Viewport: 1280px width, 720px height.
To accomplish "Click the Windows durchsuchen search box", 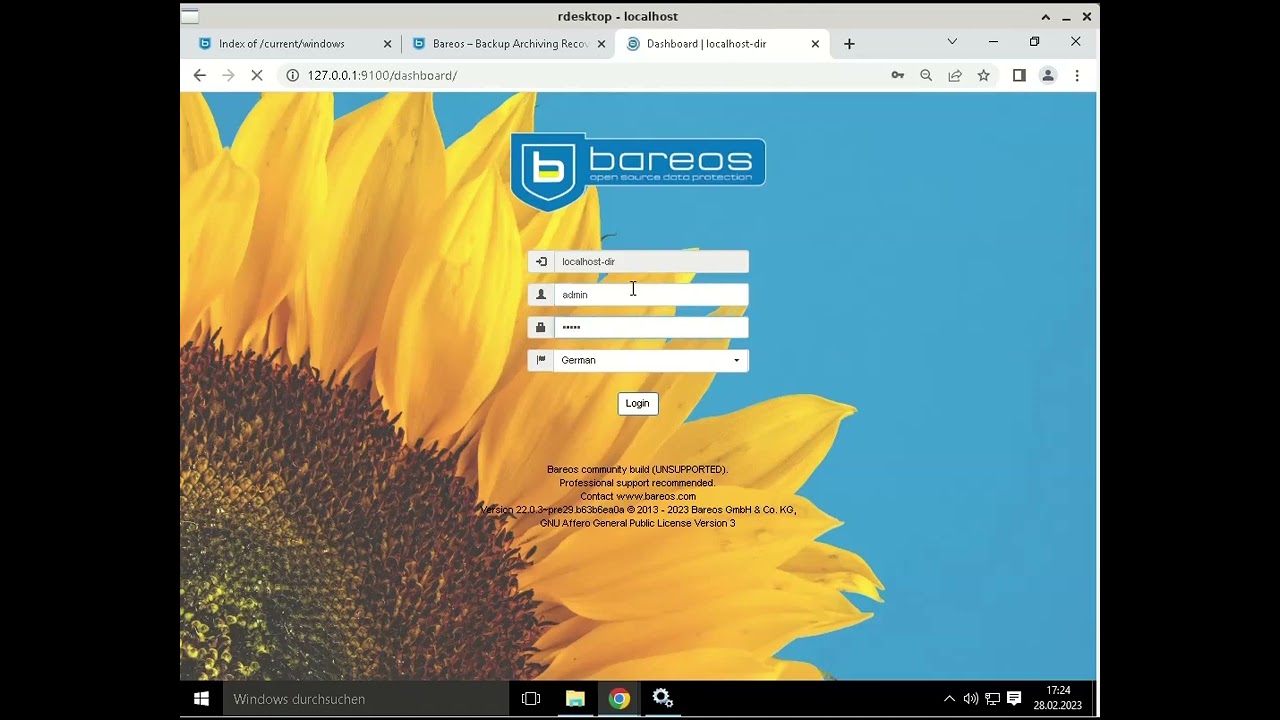I will (x=365, y=699).
